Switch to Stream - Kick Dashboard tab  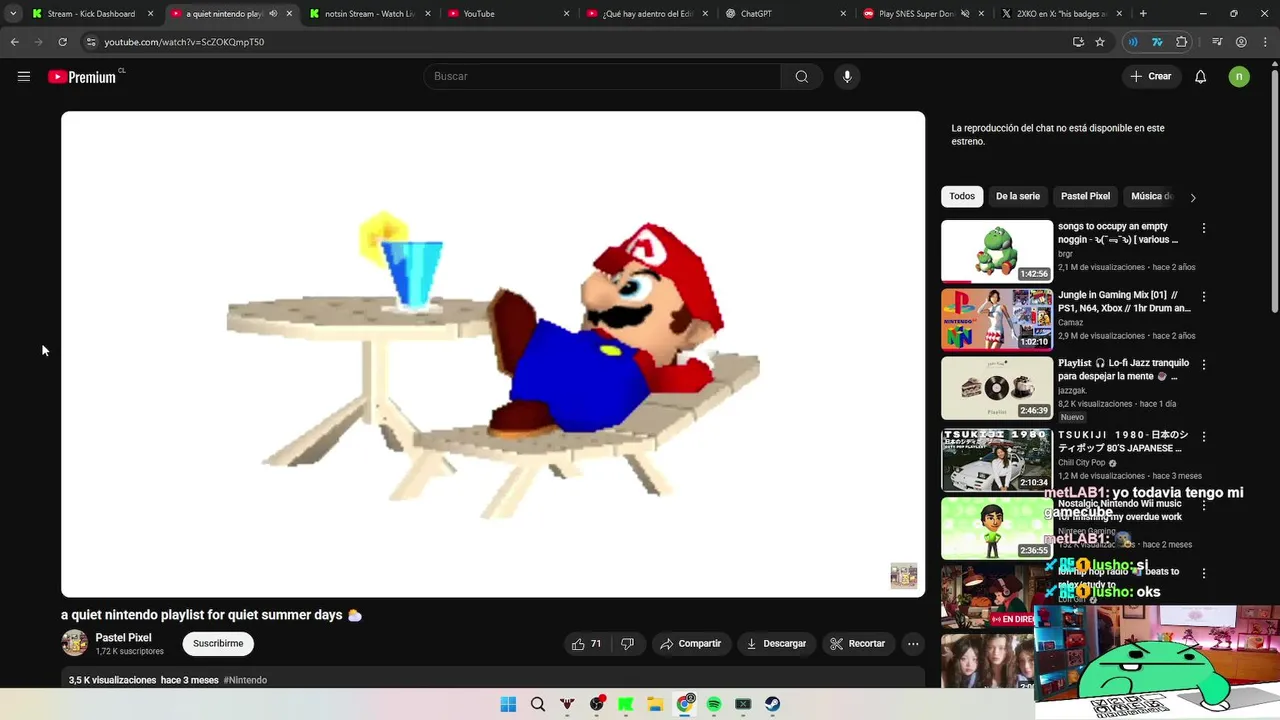(91, 14)
